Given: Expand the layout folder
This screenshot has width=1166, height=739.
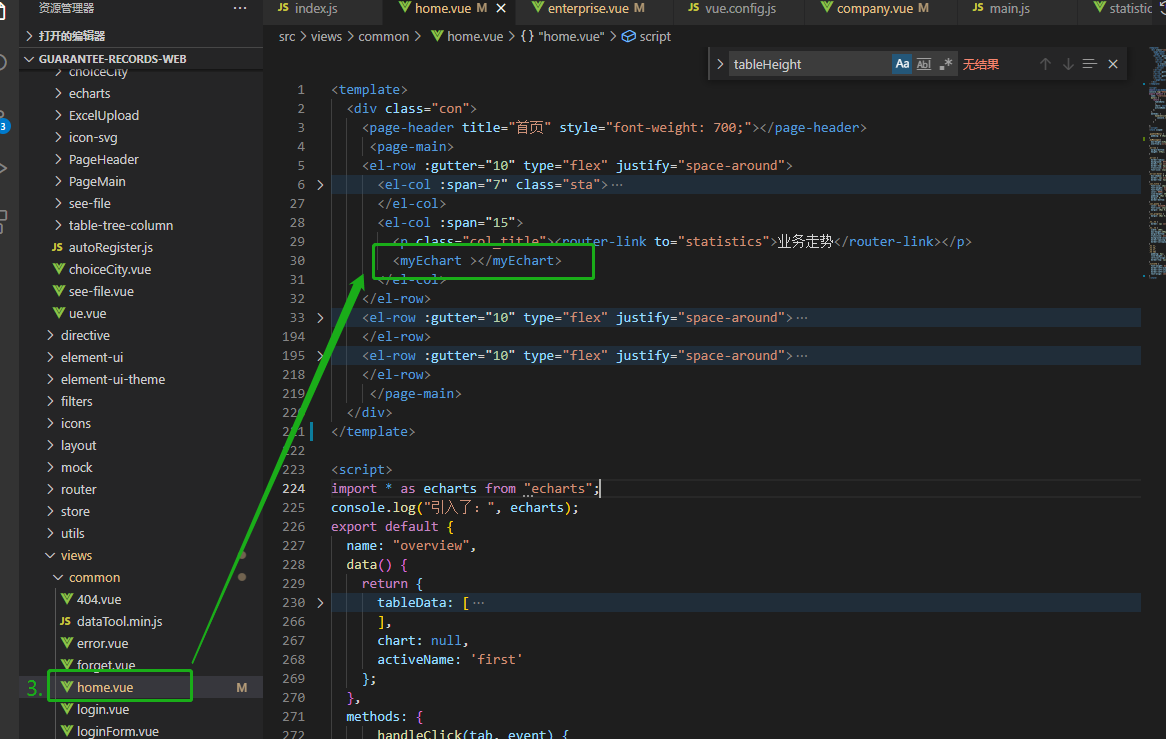Looking at the screenshot, I should click(78, 445).
